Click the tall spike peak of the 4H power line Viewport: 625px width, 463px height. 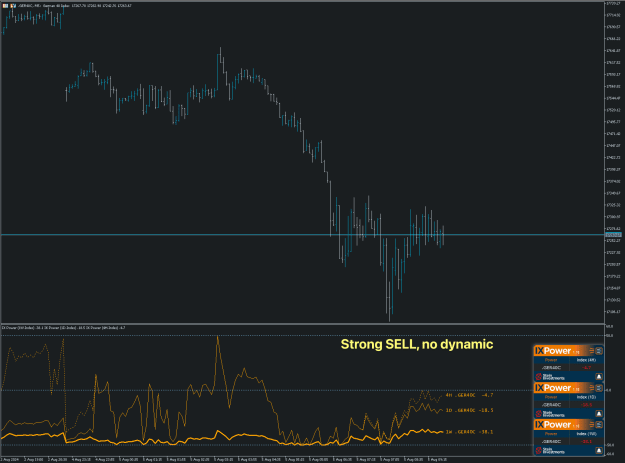pyautogui.click(x=218, y=337)
